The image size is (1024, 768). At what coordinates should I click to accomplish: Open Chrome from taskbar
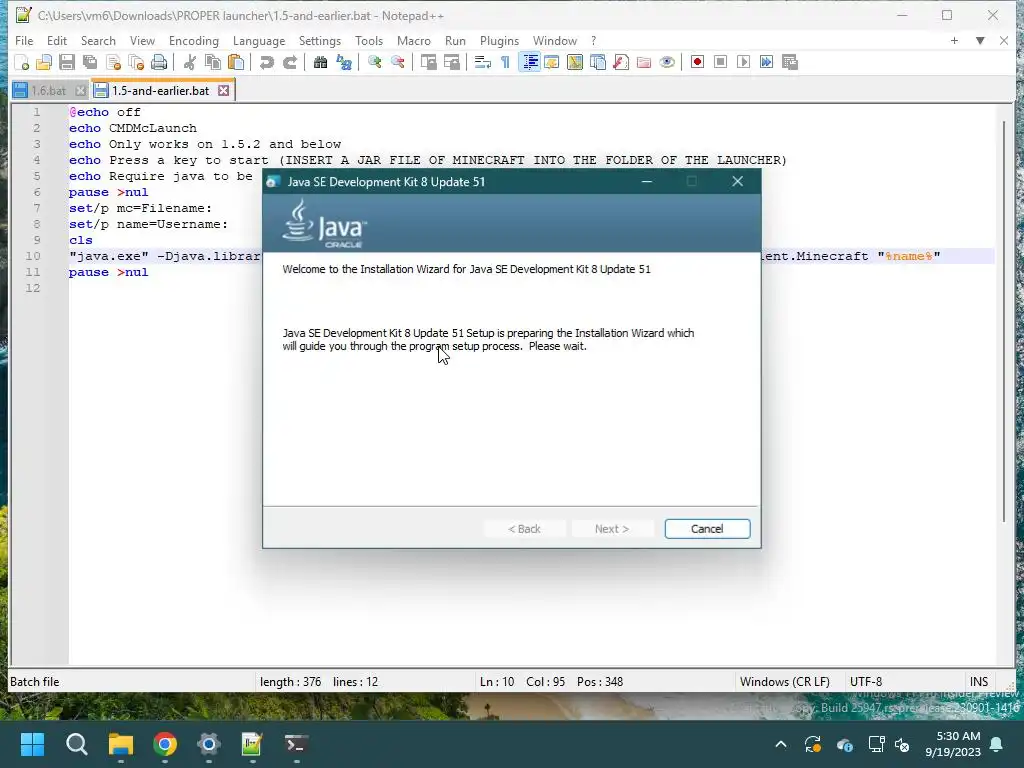coord(165,744)
